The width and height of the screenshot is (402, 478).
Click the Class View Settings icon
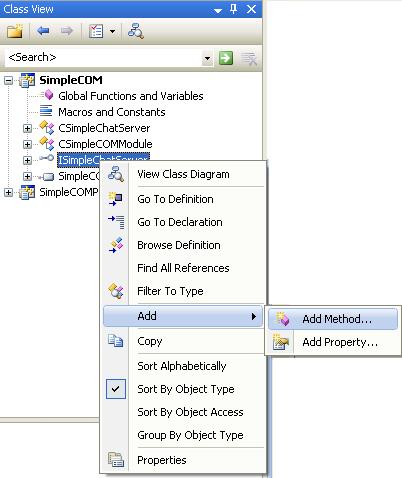(96, 31)
